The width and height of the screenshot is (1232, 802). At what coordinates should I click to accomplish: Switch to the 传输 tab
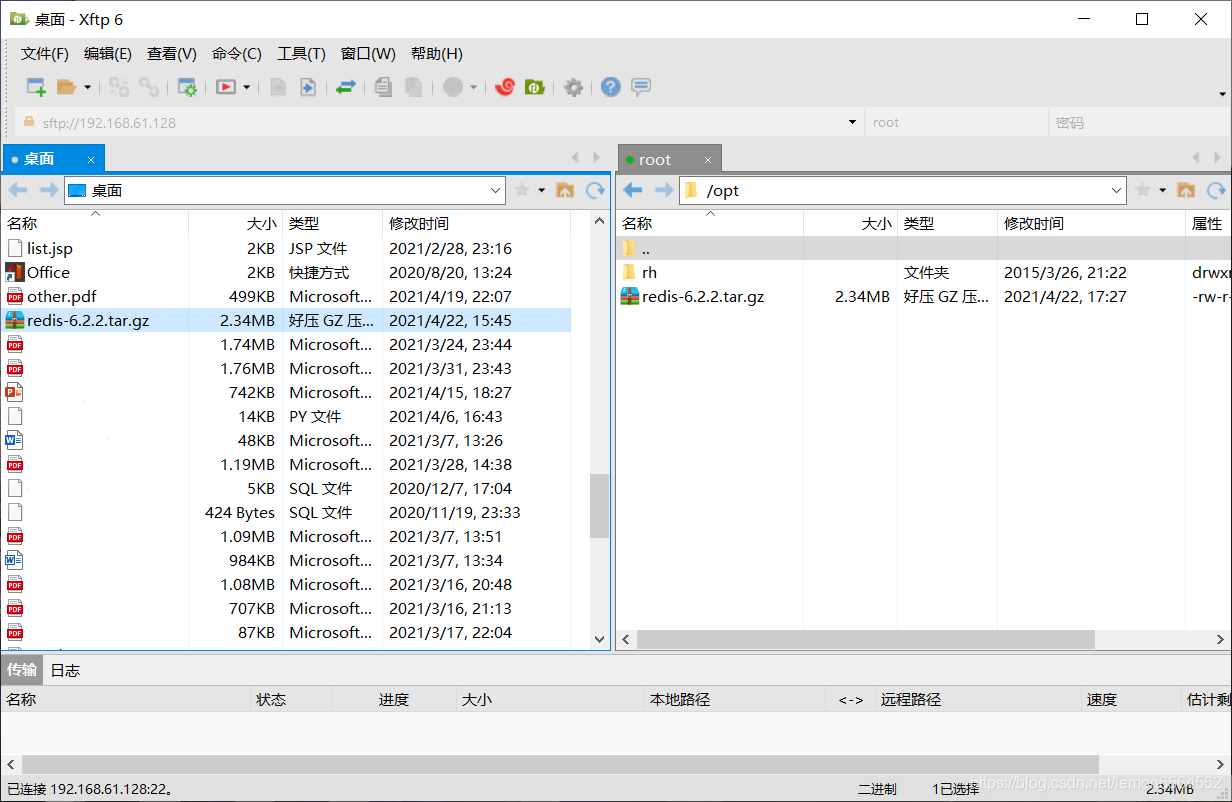pos(22,670)
